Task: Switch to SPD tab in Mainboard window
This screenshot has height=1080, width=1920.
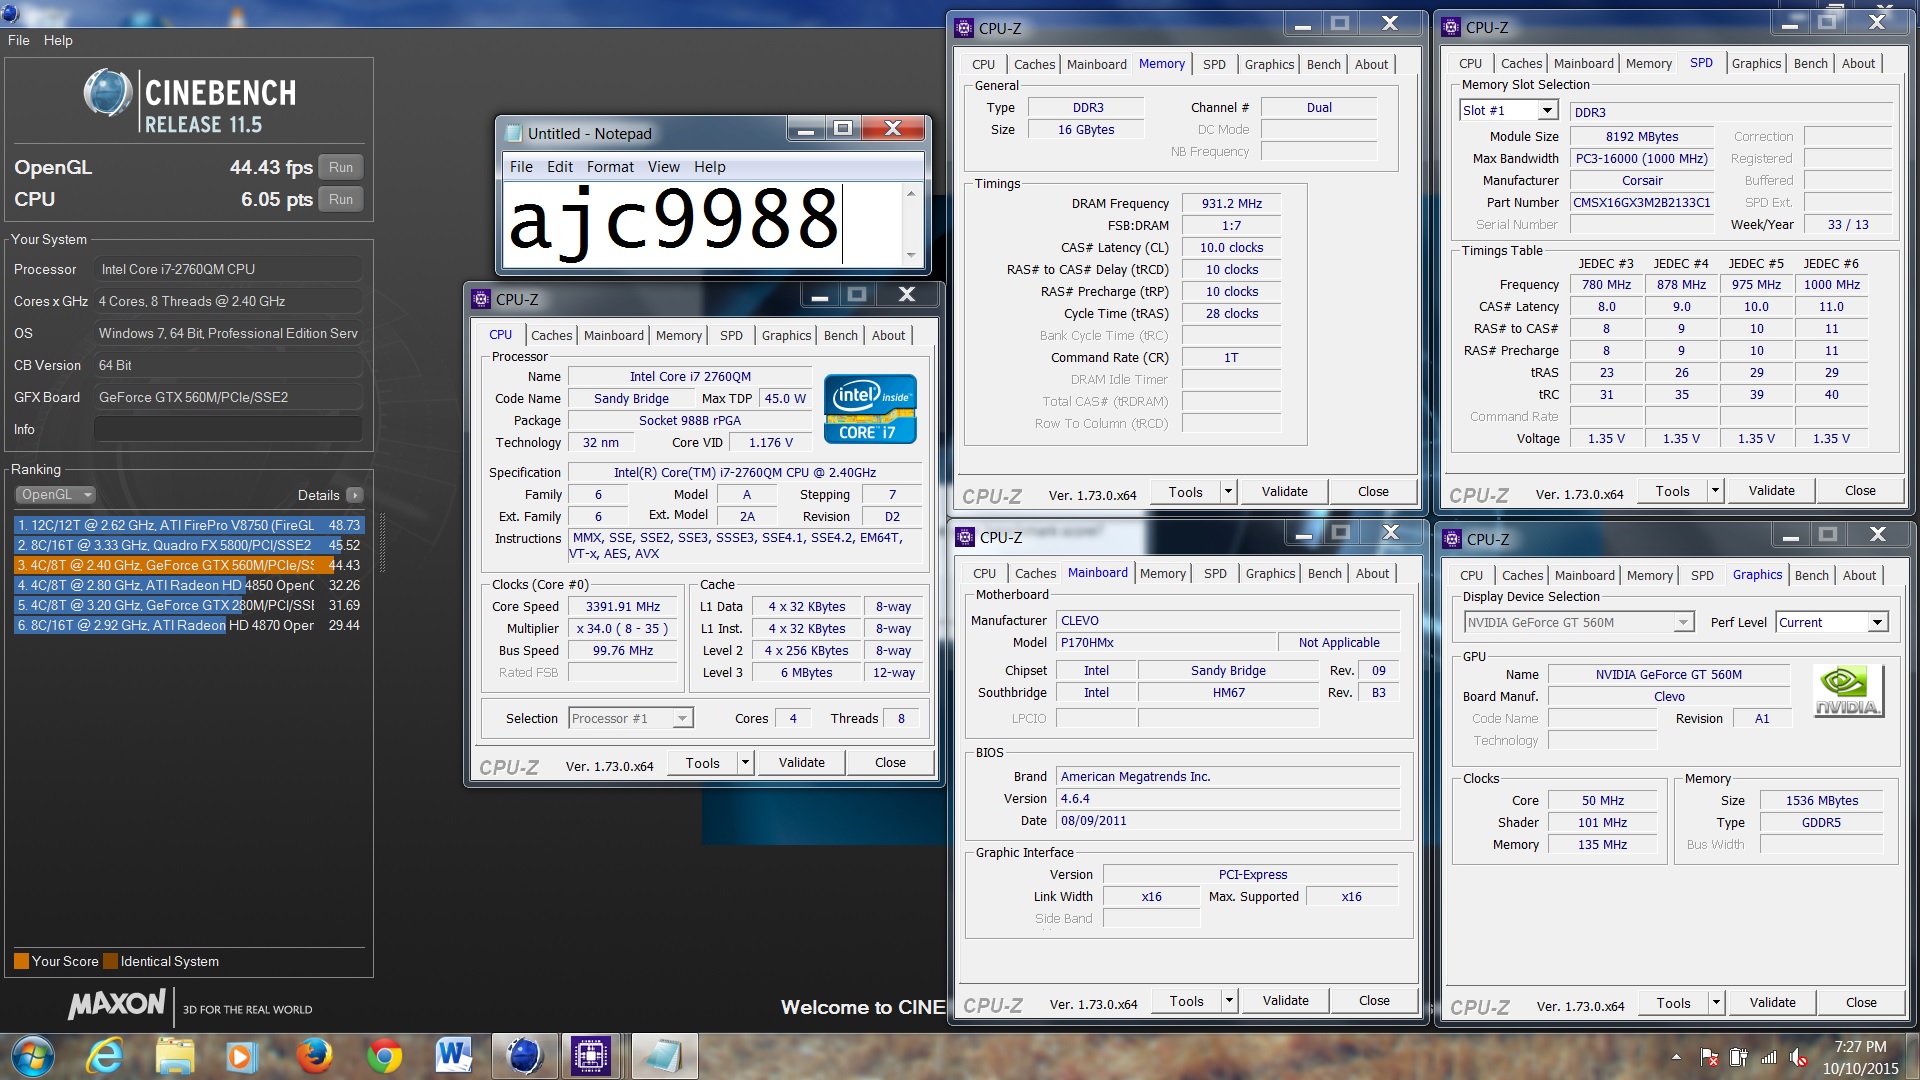Action: click(1215, 573)
